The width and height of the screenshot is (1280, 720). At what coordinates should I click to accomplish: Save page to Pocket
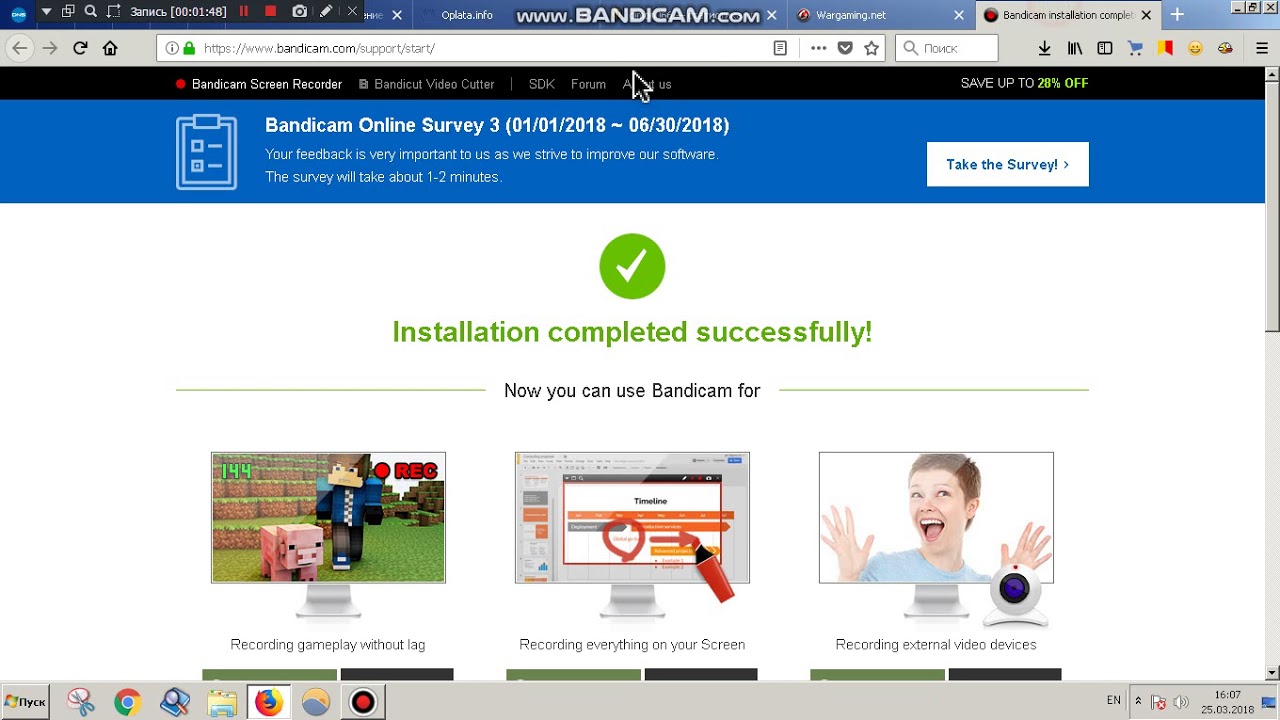click(x=845, y=48)
